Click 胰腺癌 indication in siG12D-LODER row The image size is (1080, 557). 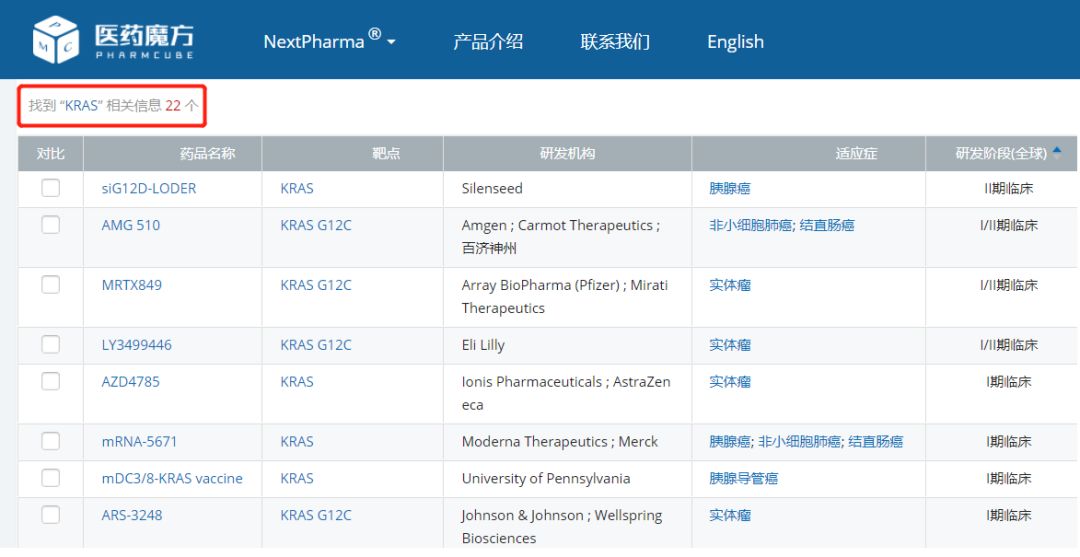tap(729, 189)
